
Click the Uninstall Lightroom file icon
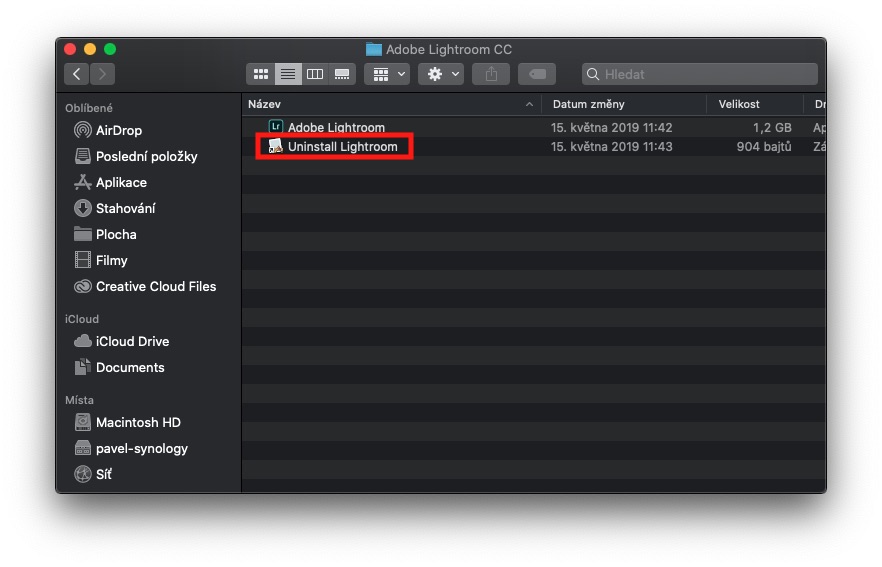(276, 146)
